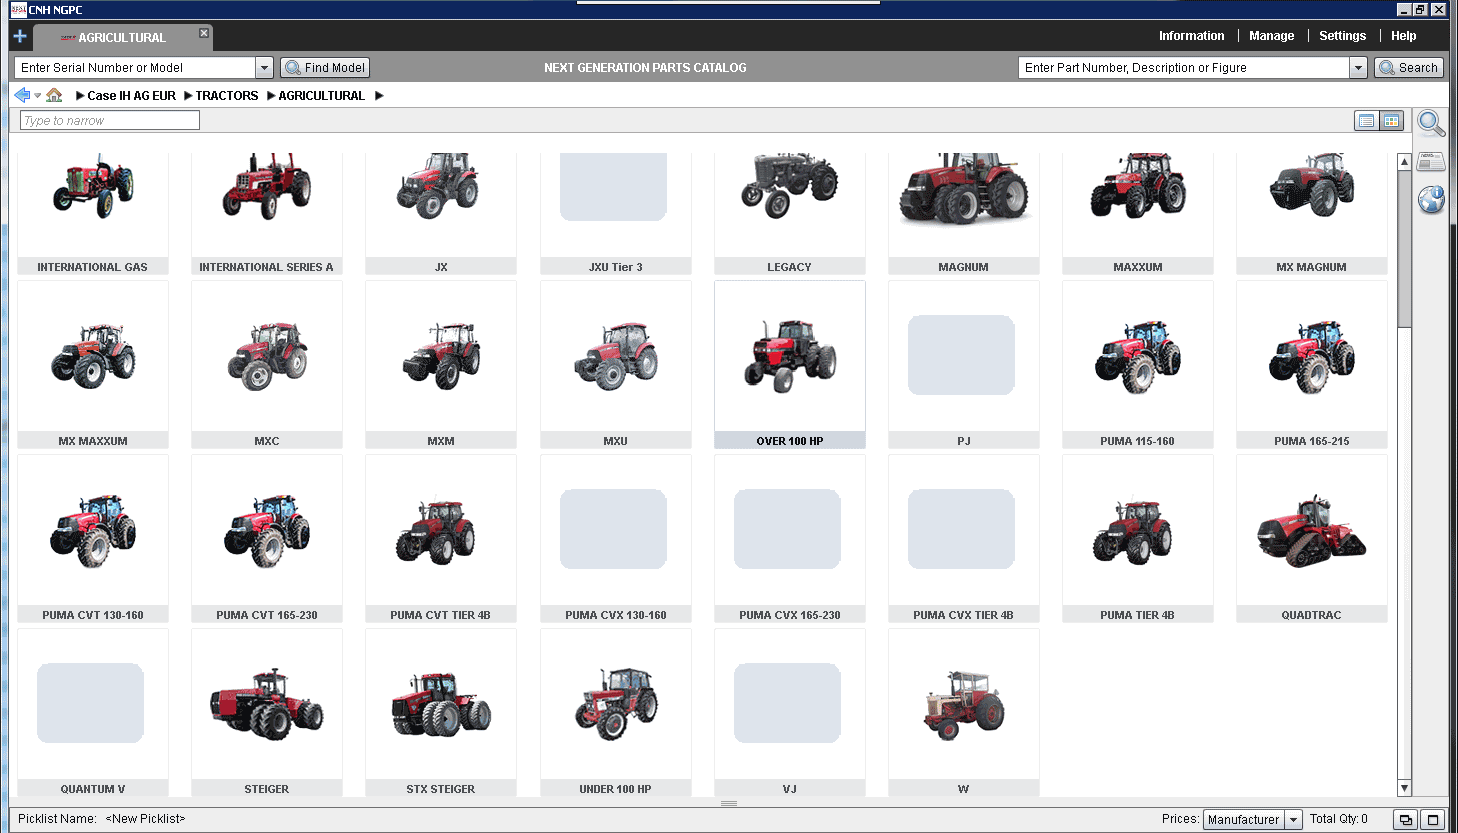Viewport: 1458px width, 833px height.
Task: Click the Search button
Action: [x=1409, y=68]
